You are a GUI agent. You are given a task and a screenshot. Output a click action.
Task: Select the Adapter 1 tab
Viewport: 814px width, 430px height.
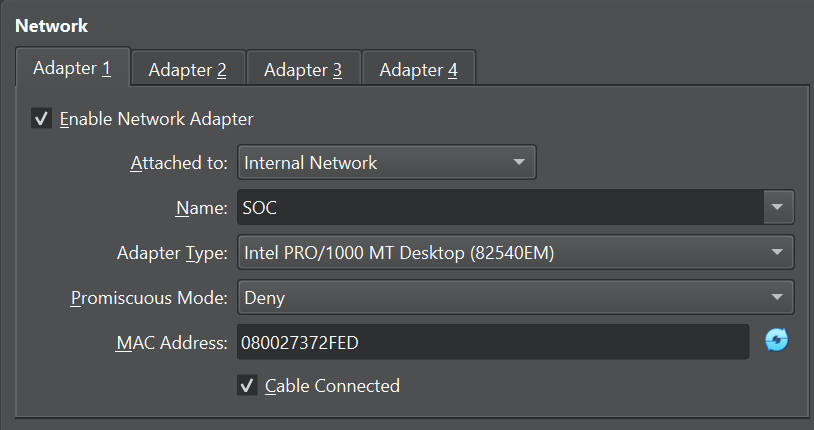click(72, 69)
